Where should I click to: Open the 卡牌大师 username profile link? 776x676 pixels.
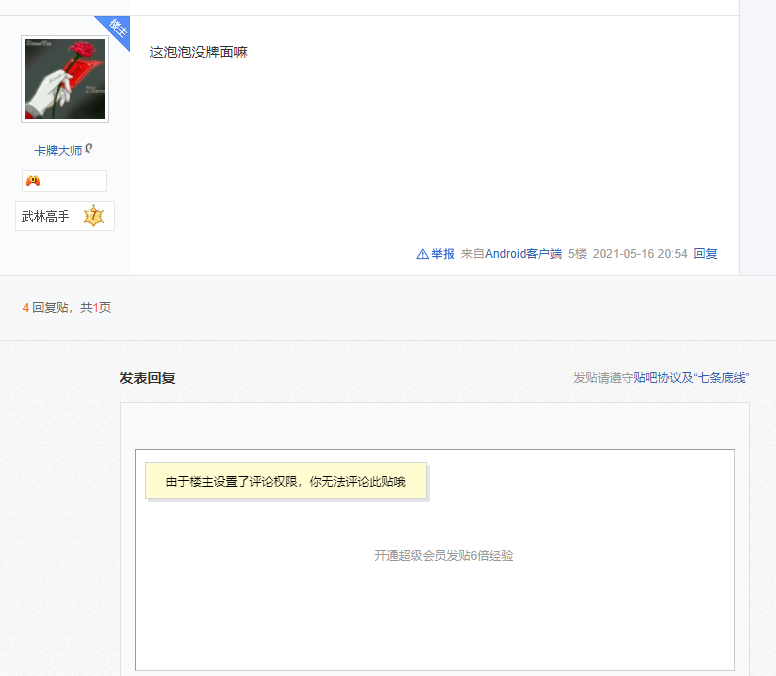58,150
